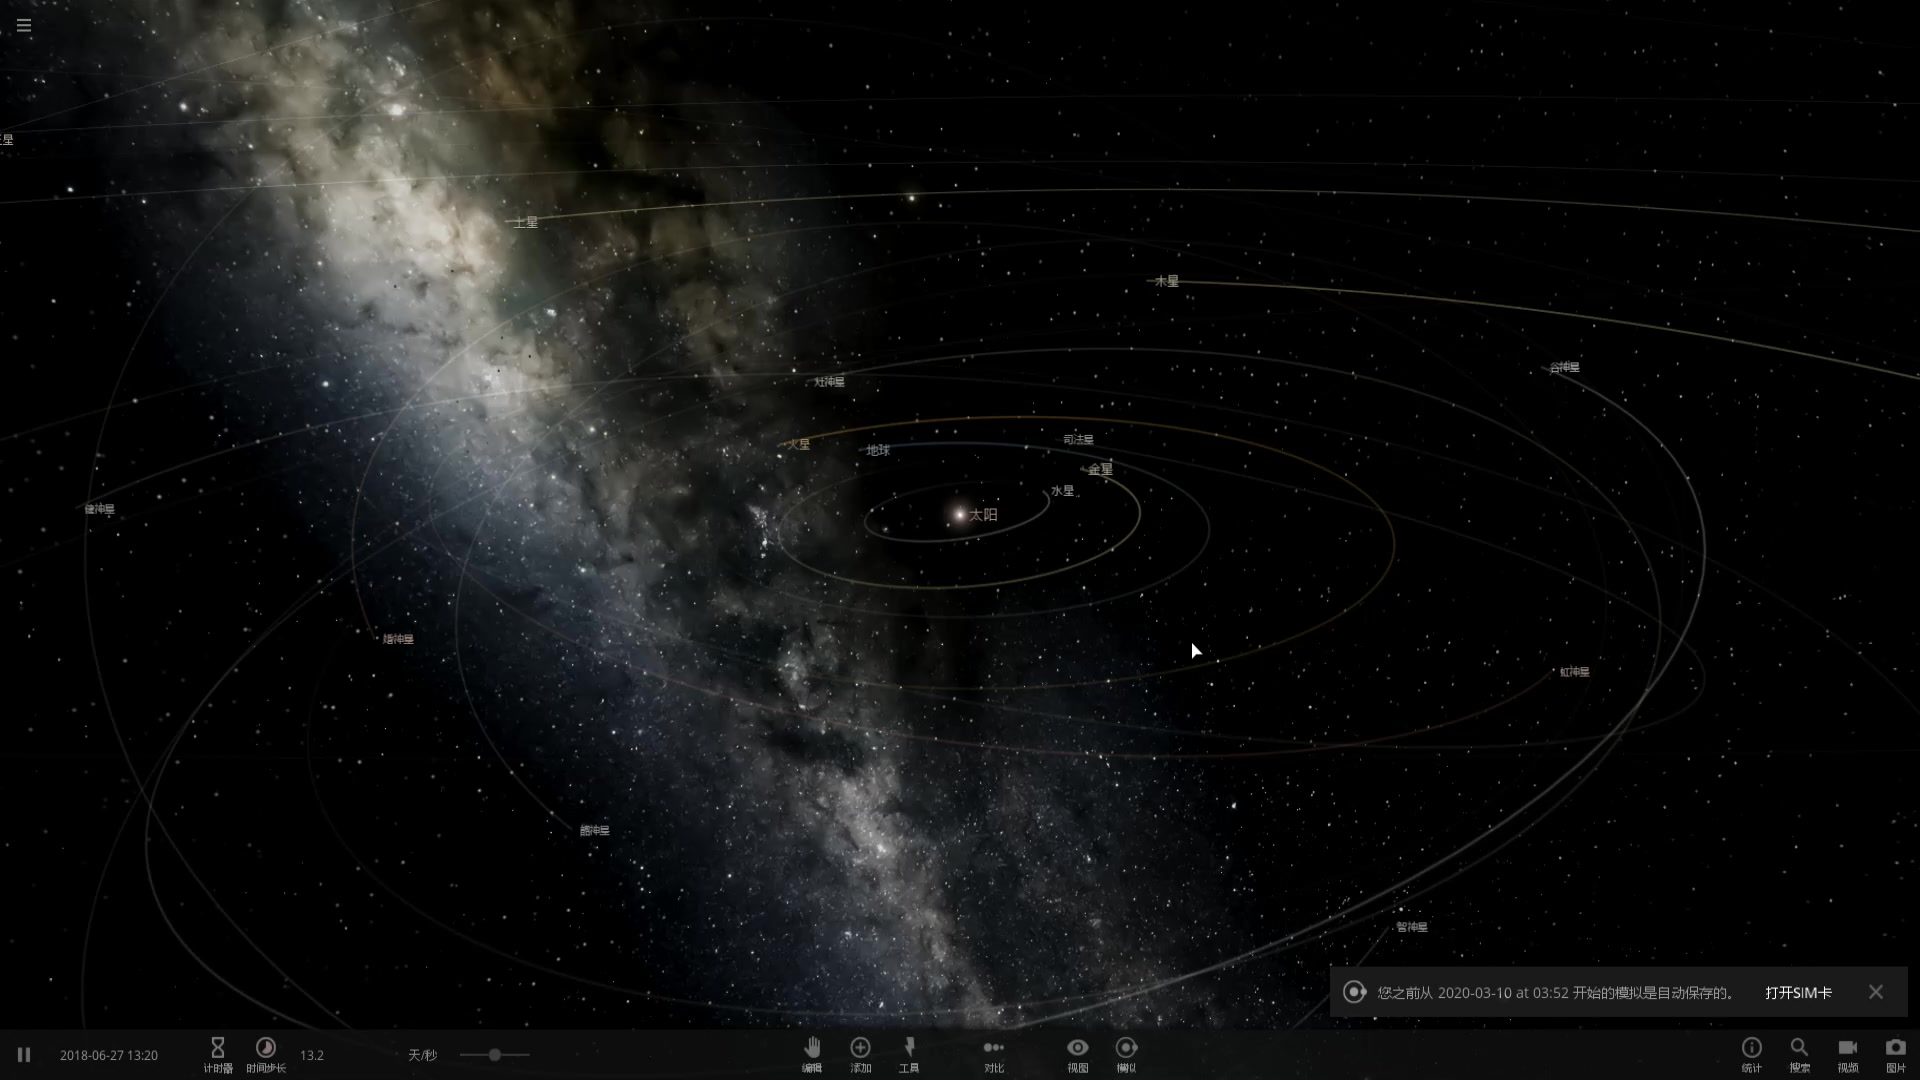The height and width of the screenshot is (1080, 1920).
Task: Take a 图片 screenshot with camera
Action: 1896,1055
